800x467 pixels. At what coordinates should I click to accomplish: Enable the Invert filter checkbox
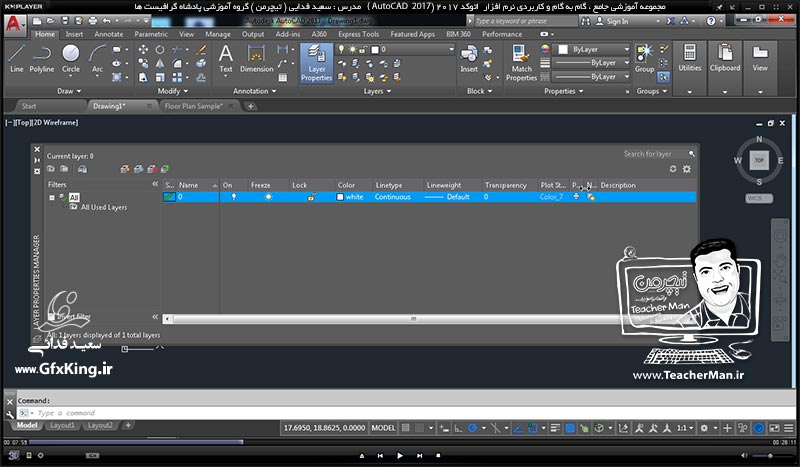click(x=51, y=317)
